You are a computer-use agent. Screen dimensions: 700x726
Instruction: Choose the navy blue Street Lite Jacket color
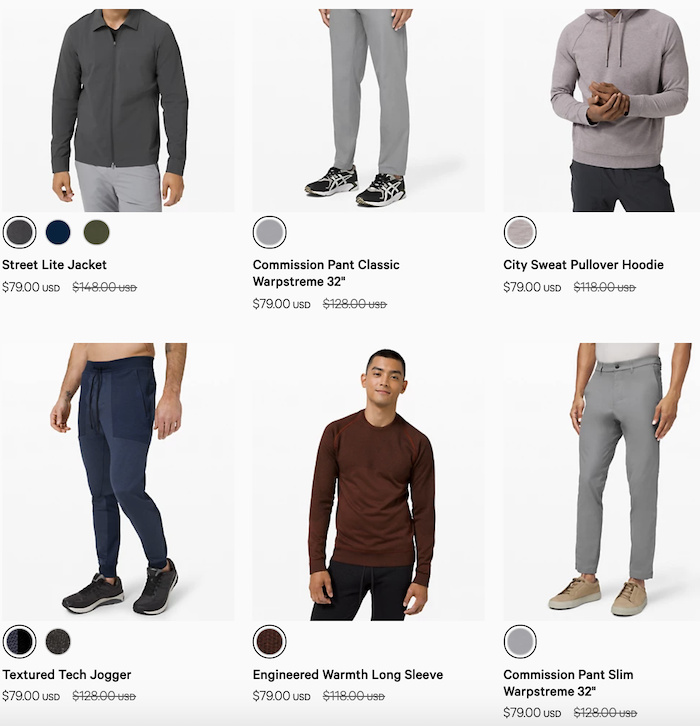point(58,232)
